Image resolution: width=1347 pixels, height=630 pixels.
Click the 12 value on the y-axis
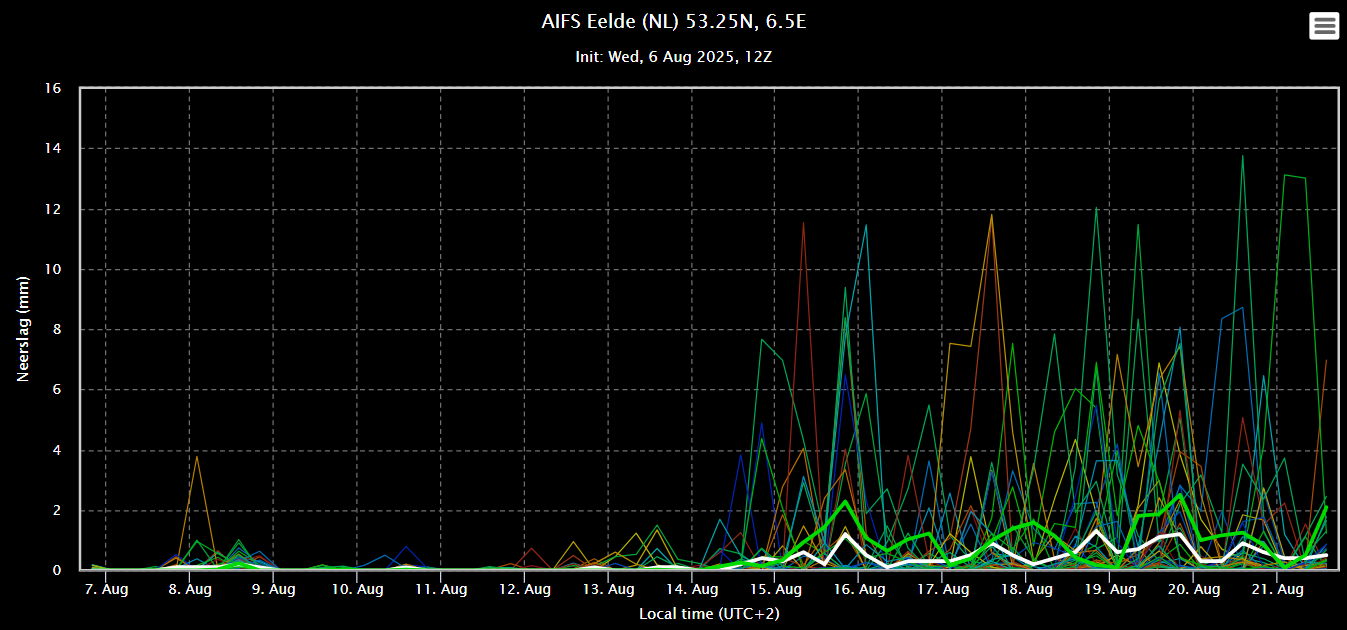(x=54, y=210)
